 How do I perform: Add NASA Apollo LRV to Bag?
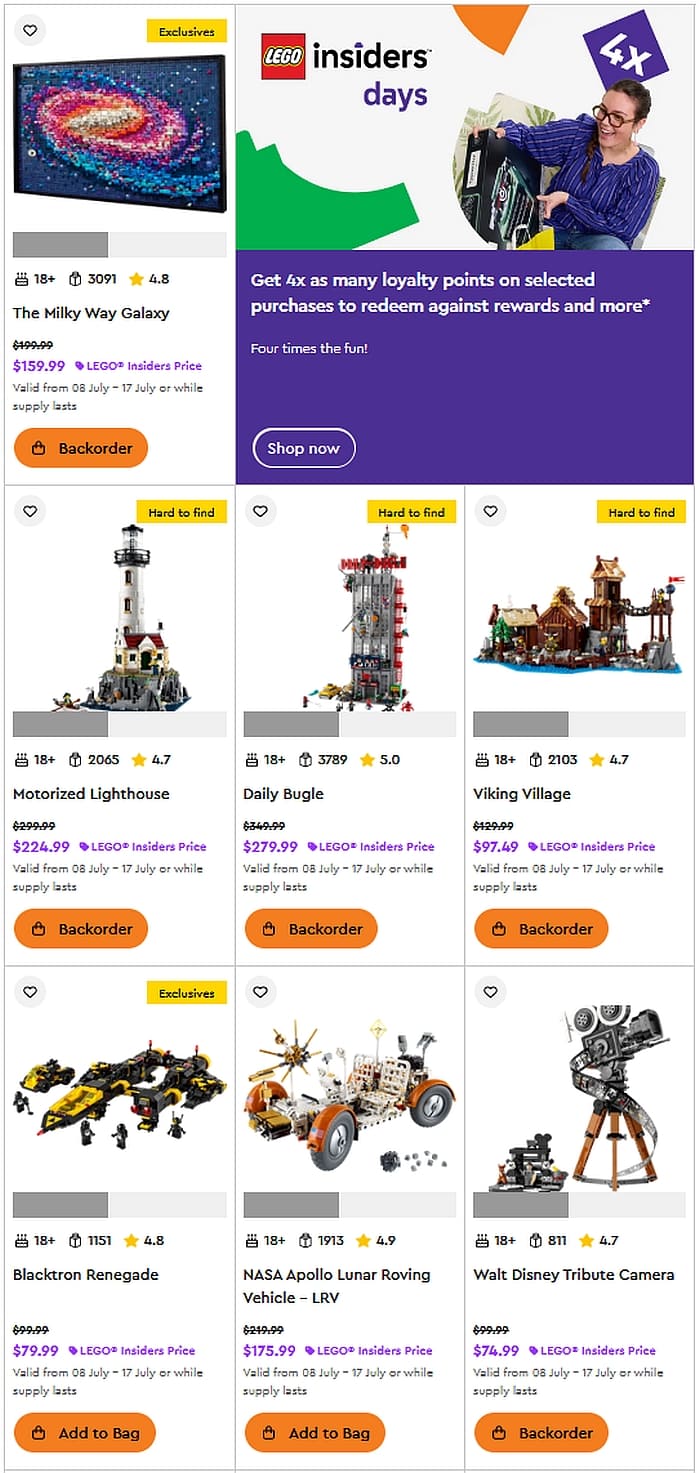pyautogui.click(x=315, y=1433)
